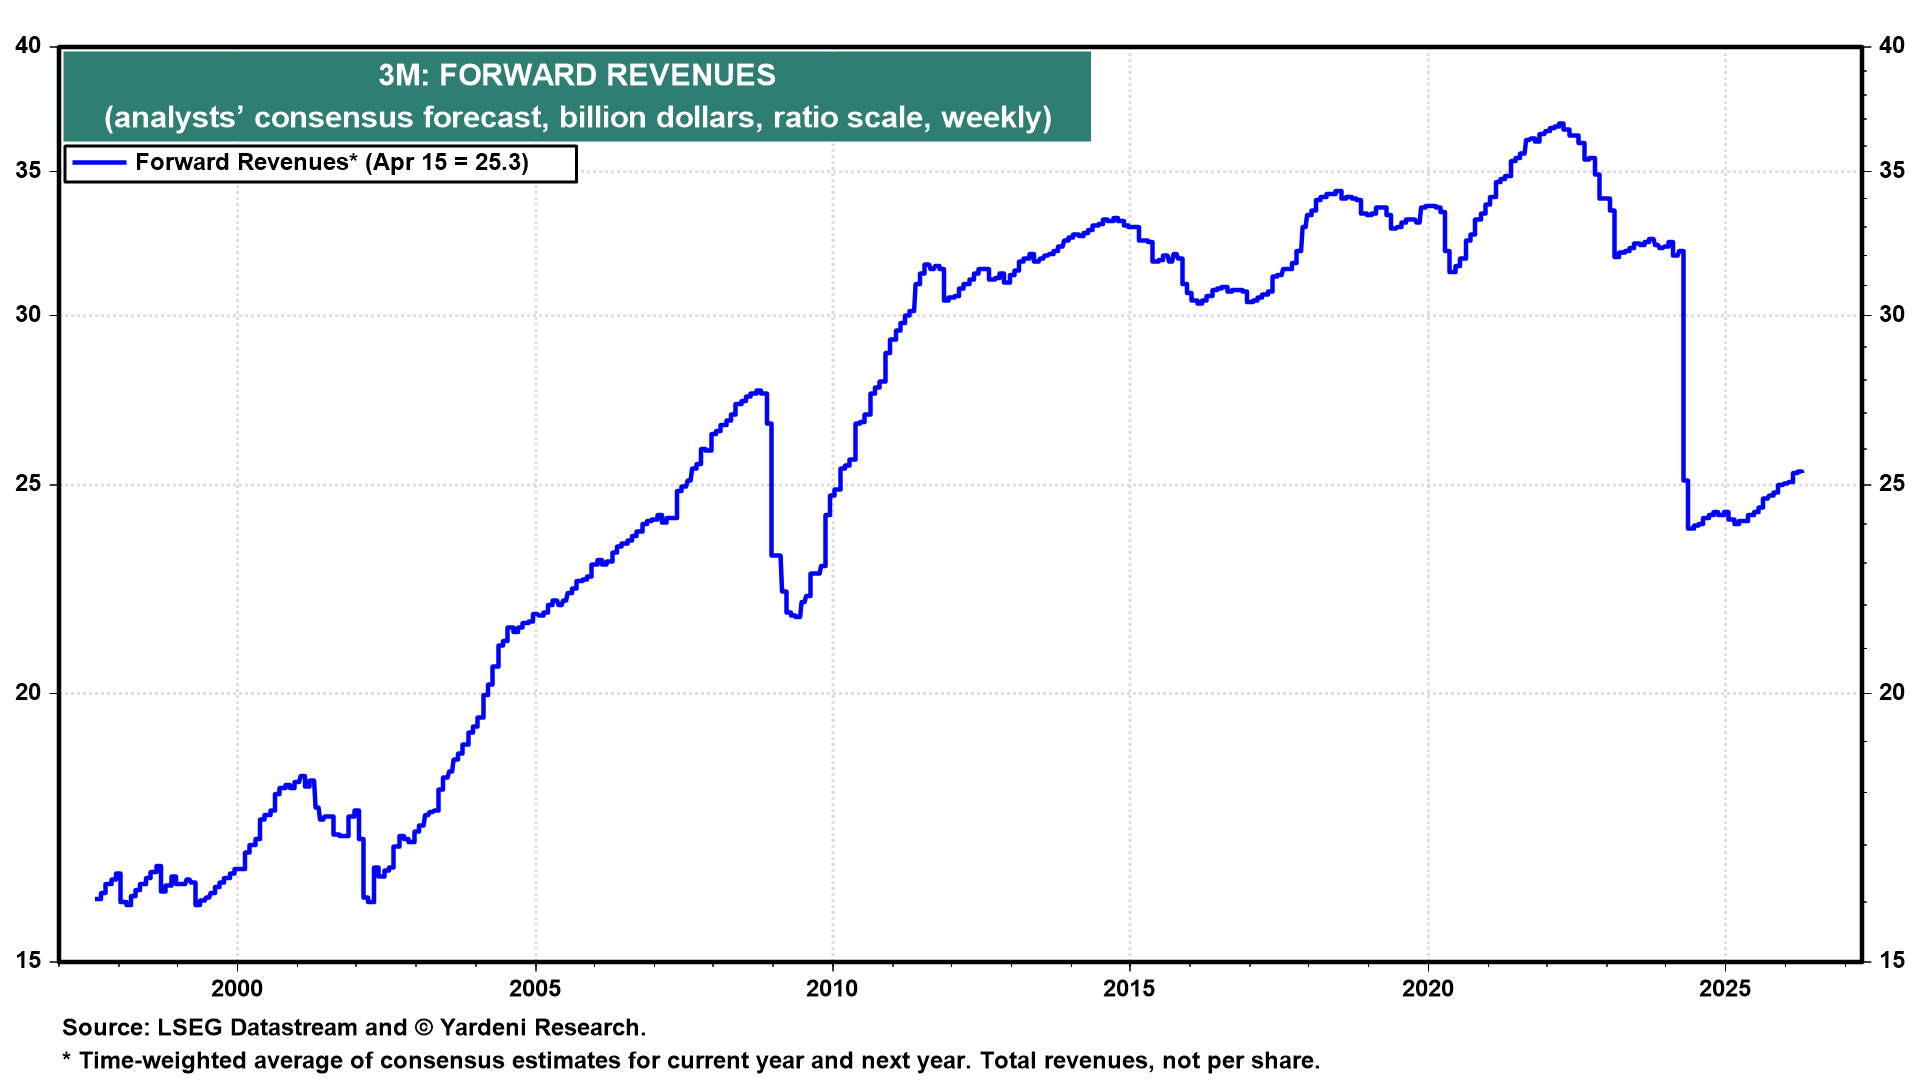
Task: Click the analysts' consensus forecast subtitle text
Action: (x=577, y=117)
